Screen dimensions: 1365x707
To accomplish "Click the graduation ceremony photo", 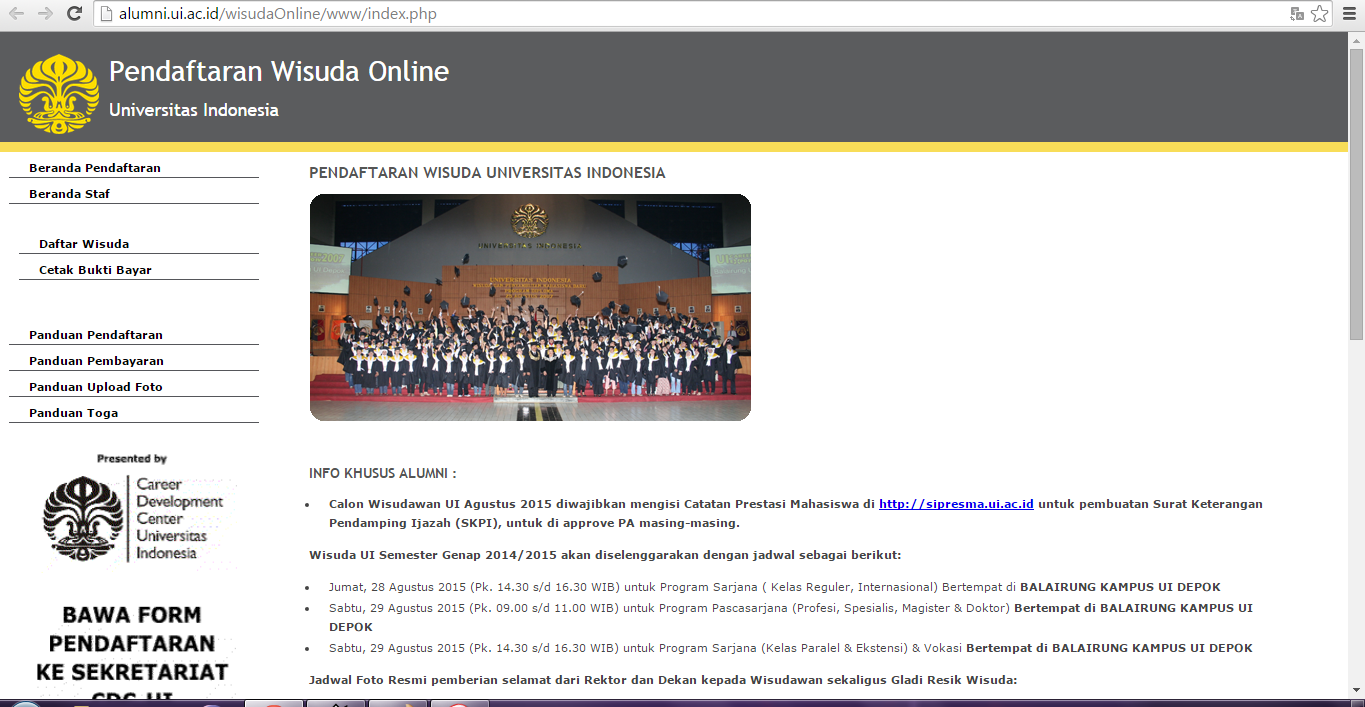I will [530, 307].
